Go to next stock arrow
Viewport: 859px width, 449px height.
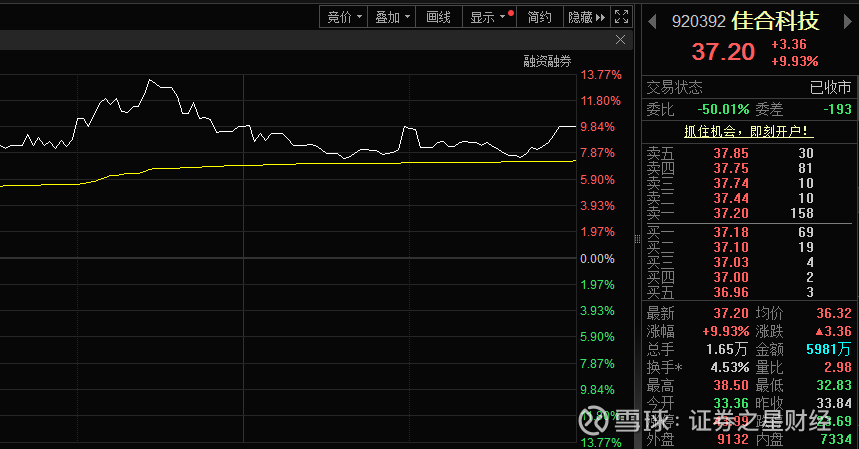tap(847, 22)
